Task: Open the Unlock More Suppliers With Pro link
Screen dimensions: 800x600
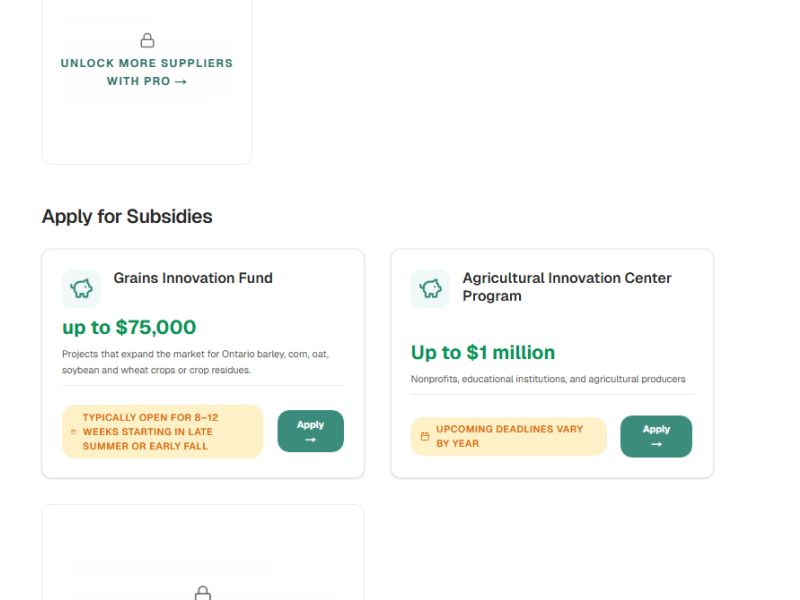Action: 147,72
